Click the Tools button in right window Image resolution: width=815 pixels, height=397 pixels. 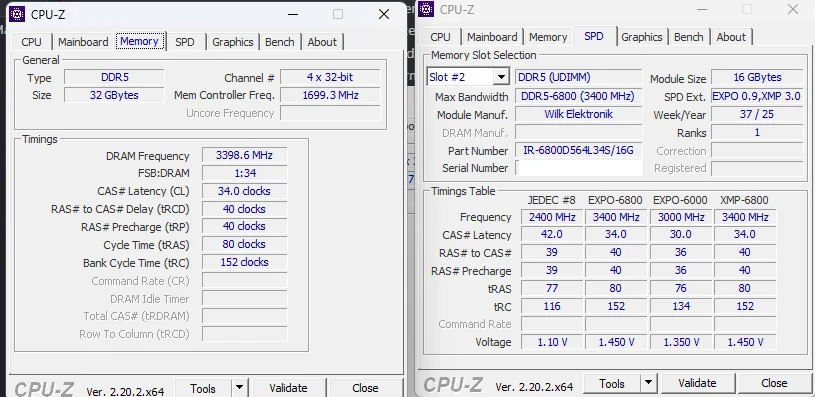point(612,383)
